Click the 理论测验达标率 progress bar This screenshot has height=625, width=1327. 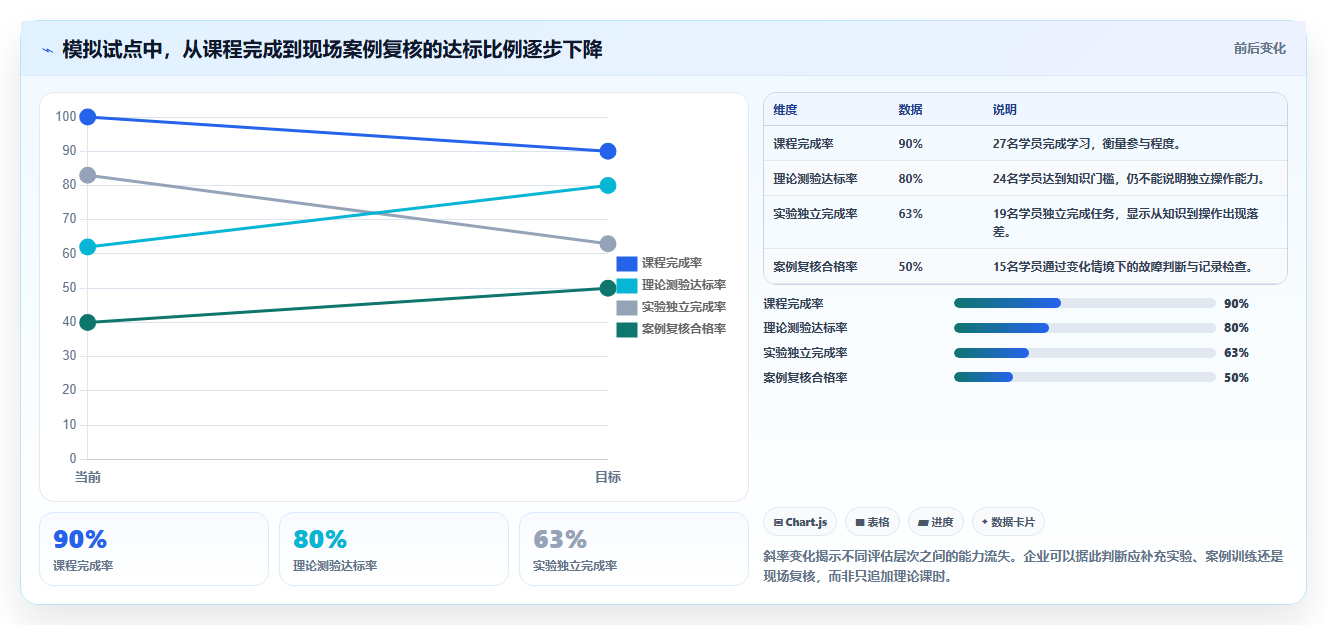coord(1085,328)
